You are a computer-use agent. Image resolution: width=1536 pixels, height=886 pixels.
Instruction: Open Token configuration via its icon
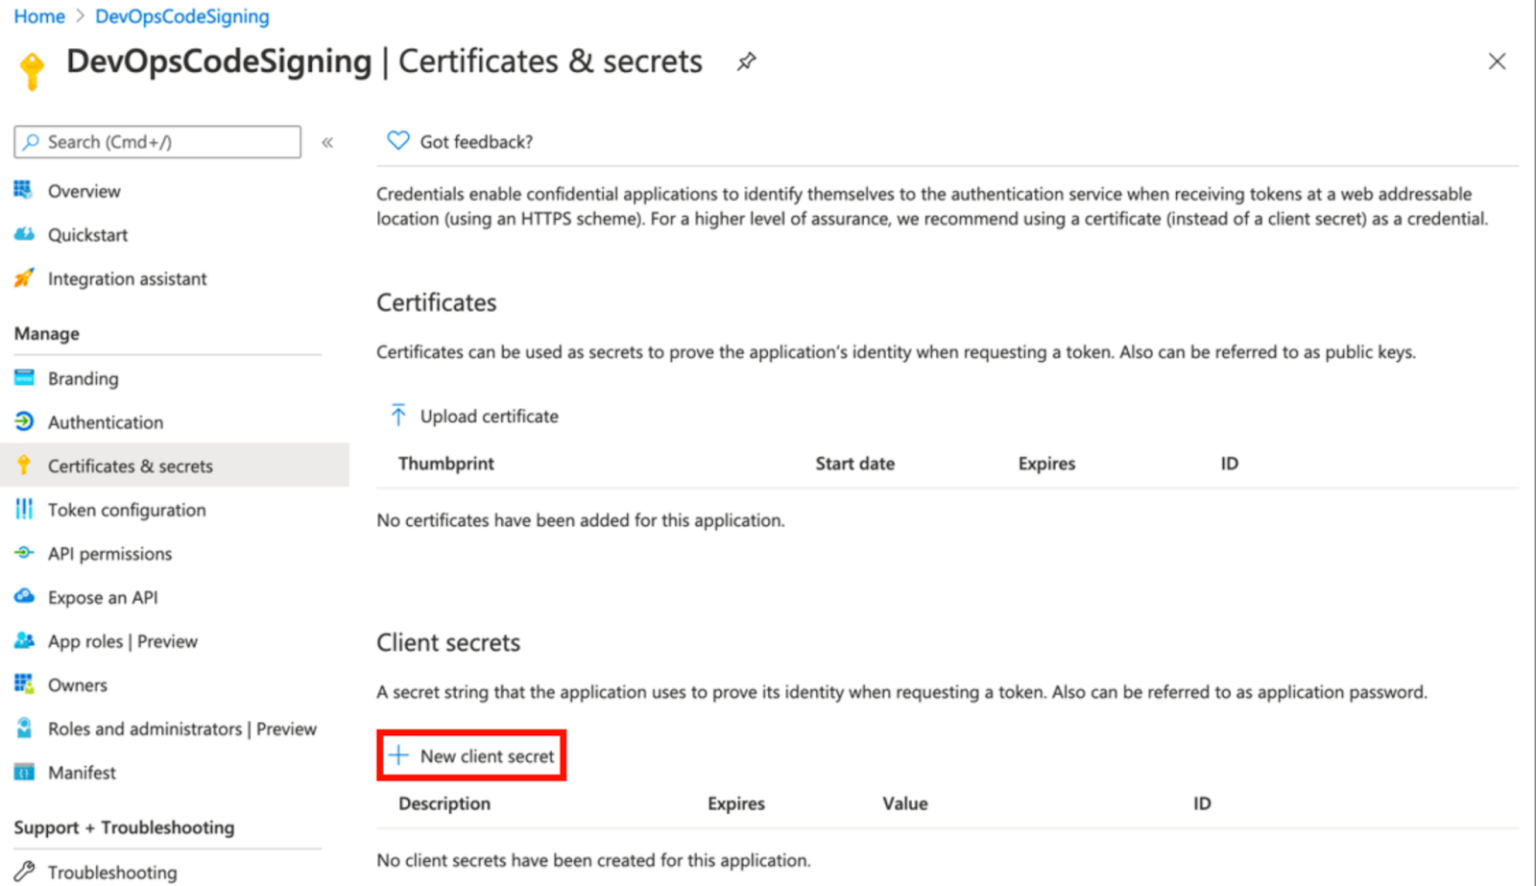(x=23, y=509)
